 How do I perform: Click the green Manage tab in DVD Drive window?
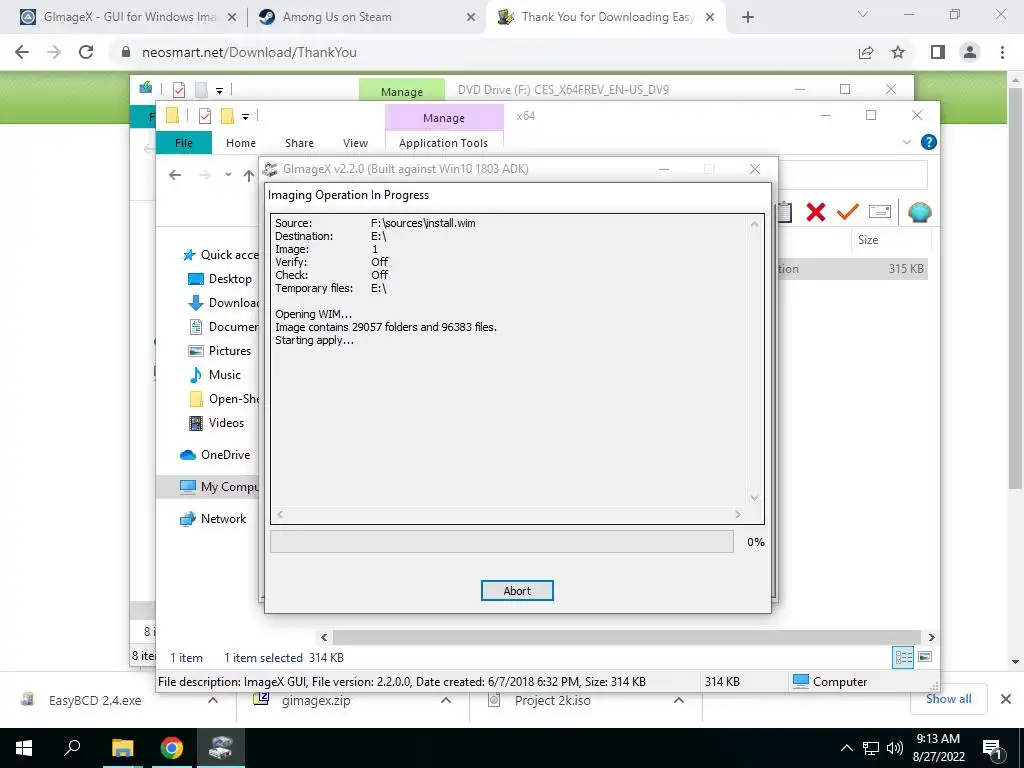click(402, 91)
